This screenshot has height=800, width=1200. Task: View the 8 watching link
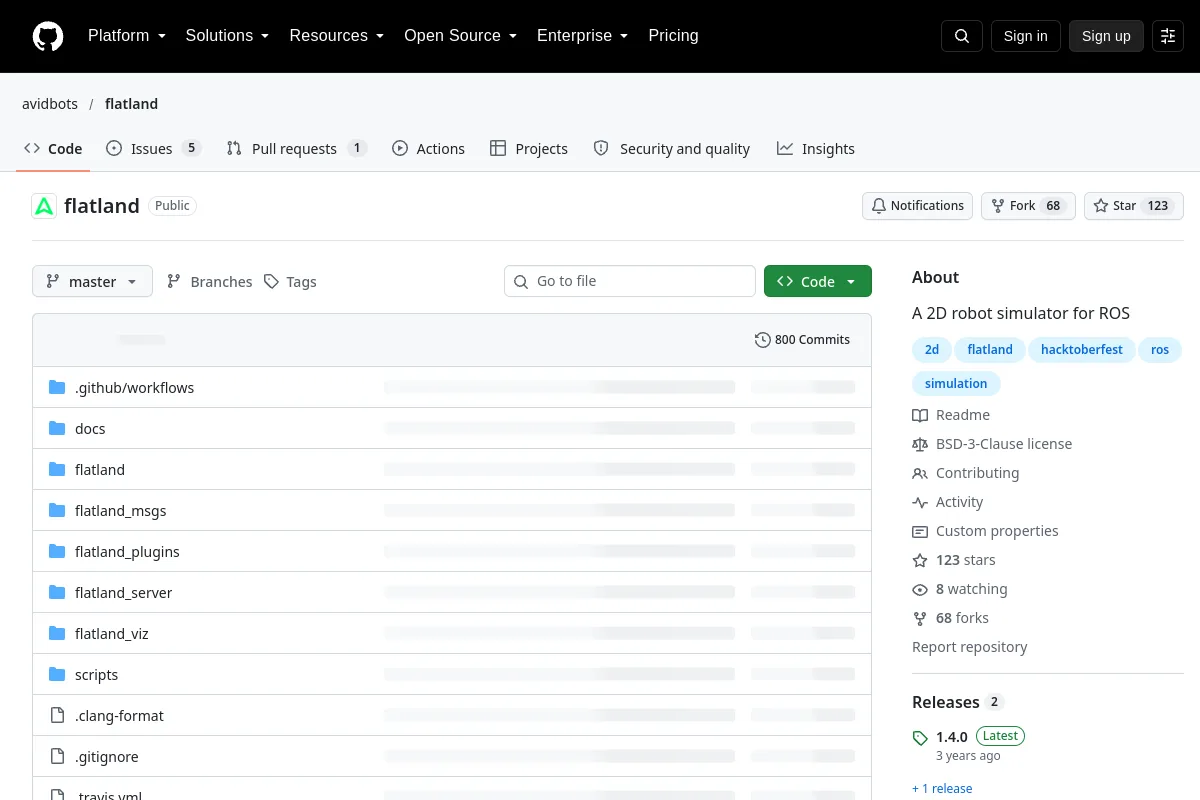[x=960, y=589]
